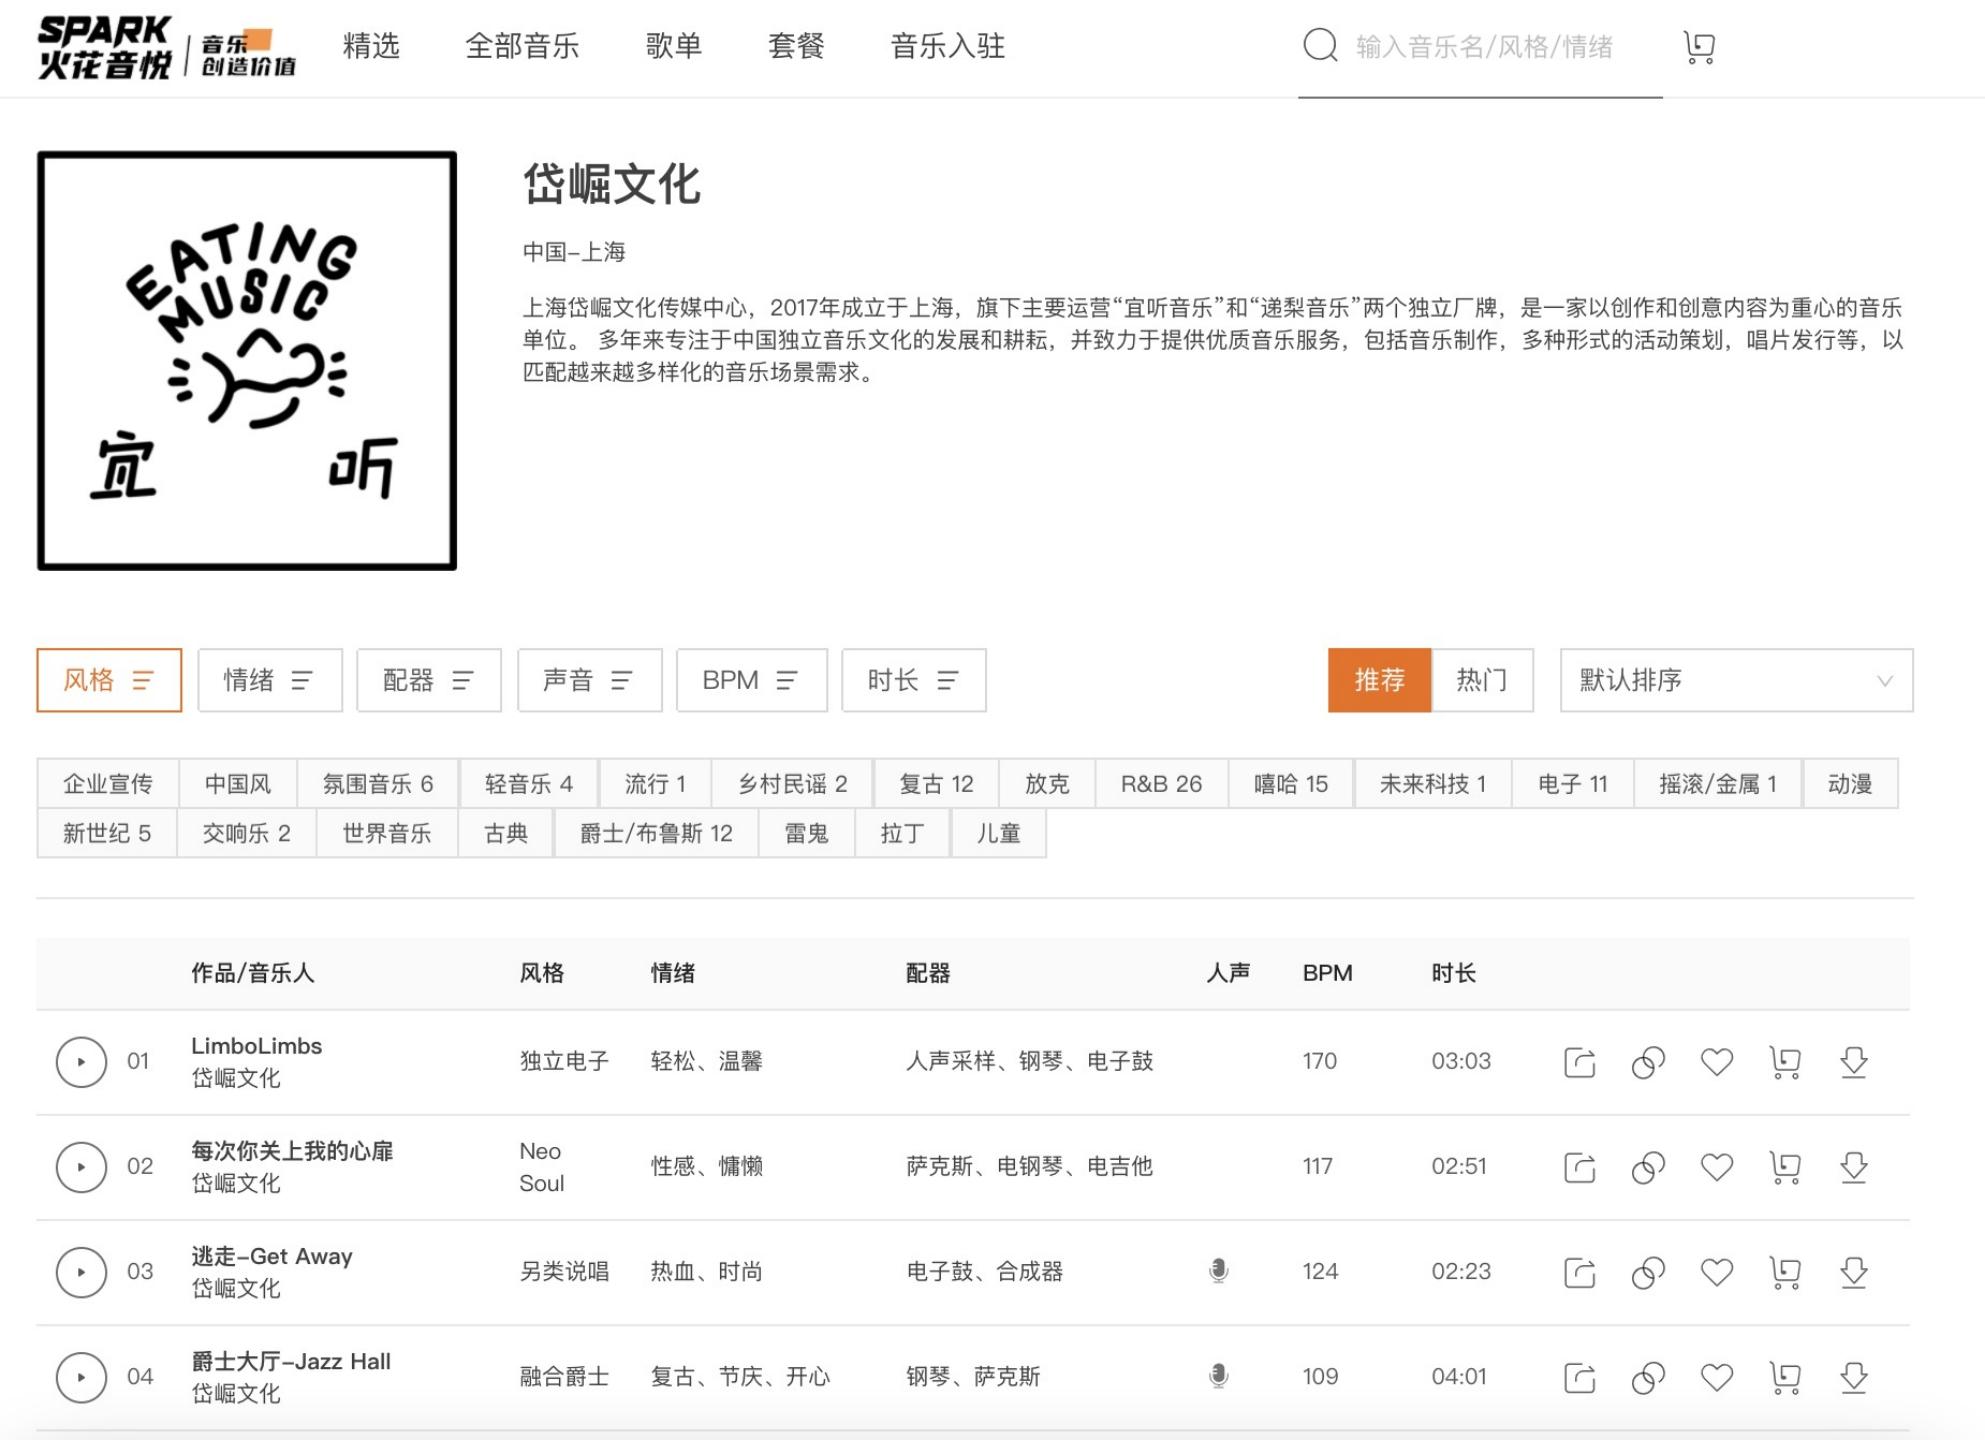1985x1440 pixels.
Task: Toggle the 新世纪 5 style tag
Action: (x=107, y=833)
